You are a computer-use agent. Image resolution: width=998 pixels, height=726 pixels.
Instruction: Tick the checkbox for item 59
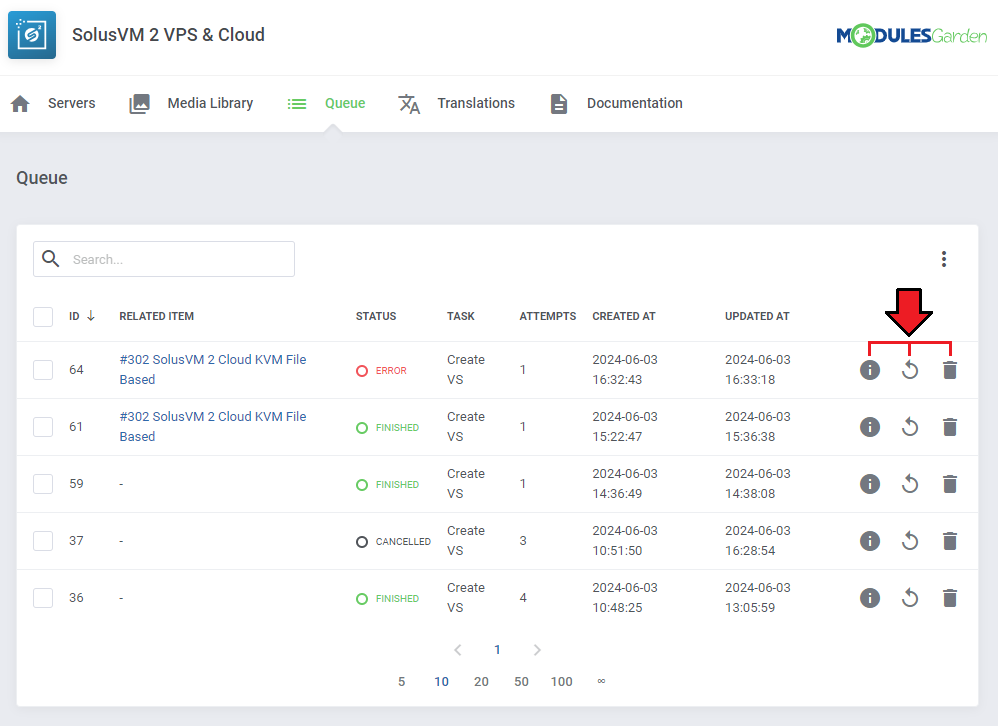43,484
